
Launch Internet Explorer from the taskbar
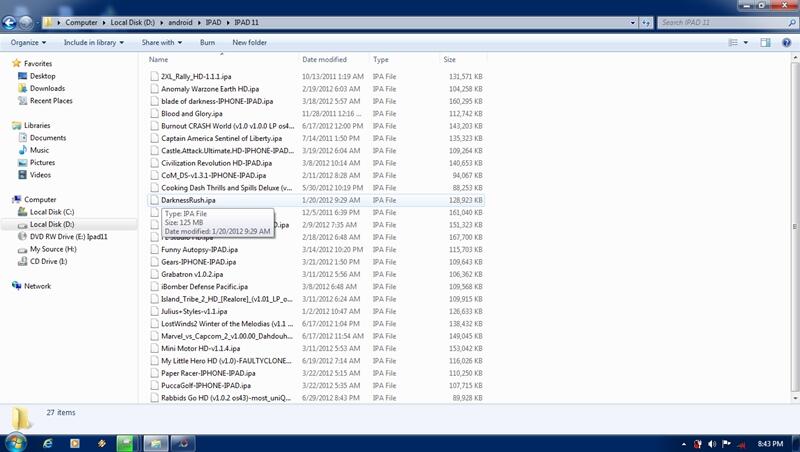click(x=47, y=443)
